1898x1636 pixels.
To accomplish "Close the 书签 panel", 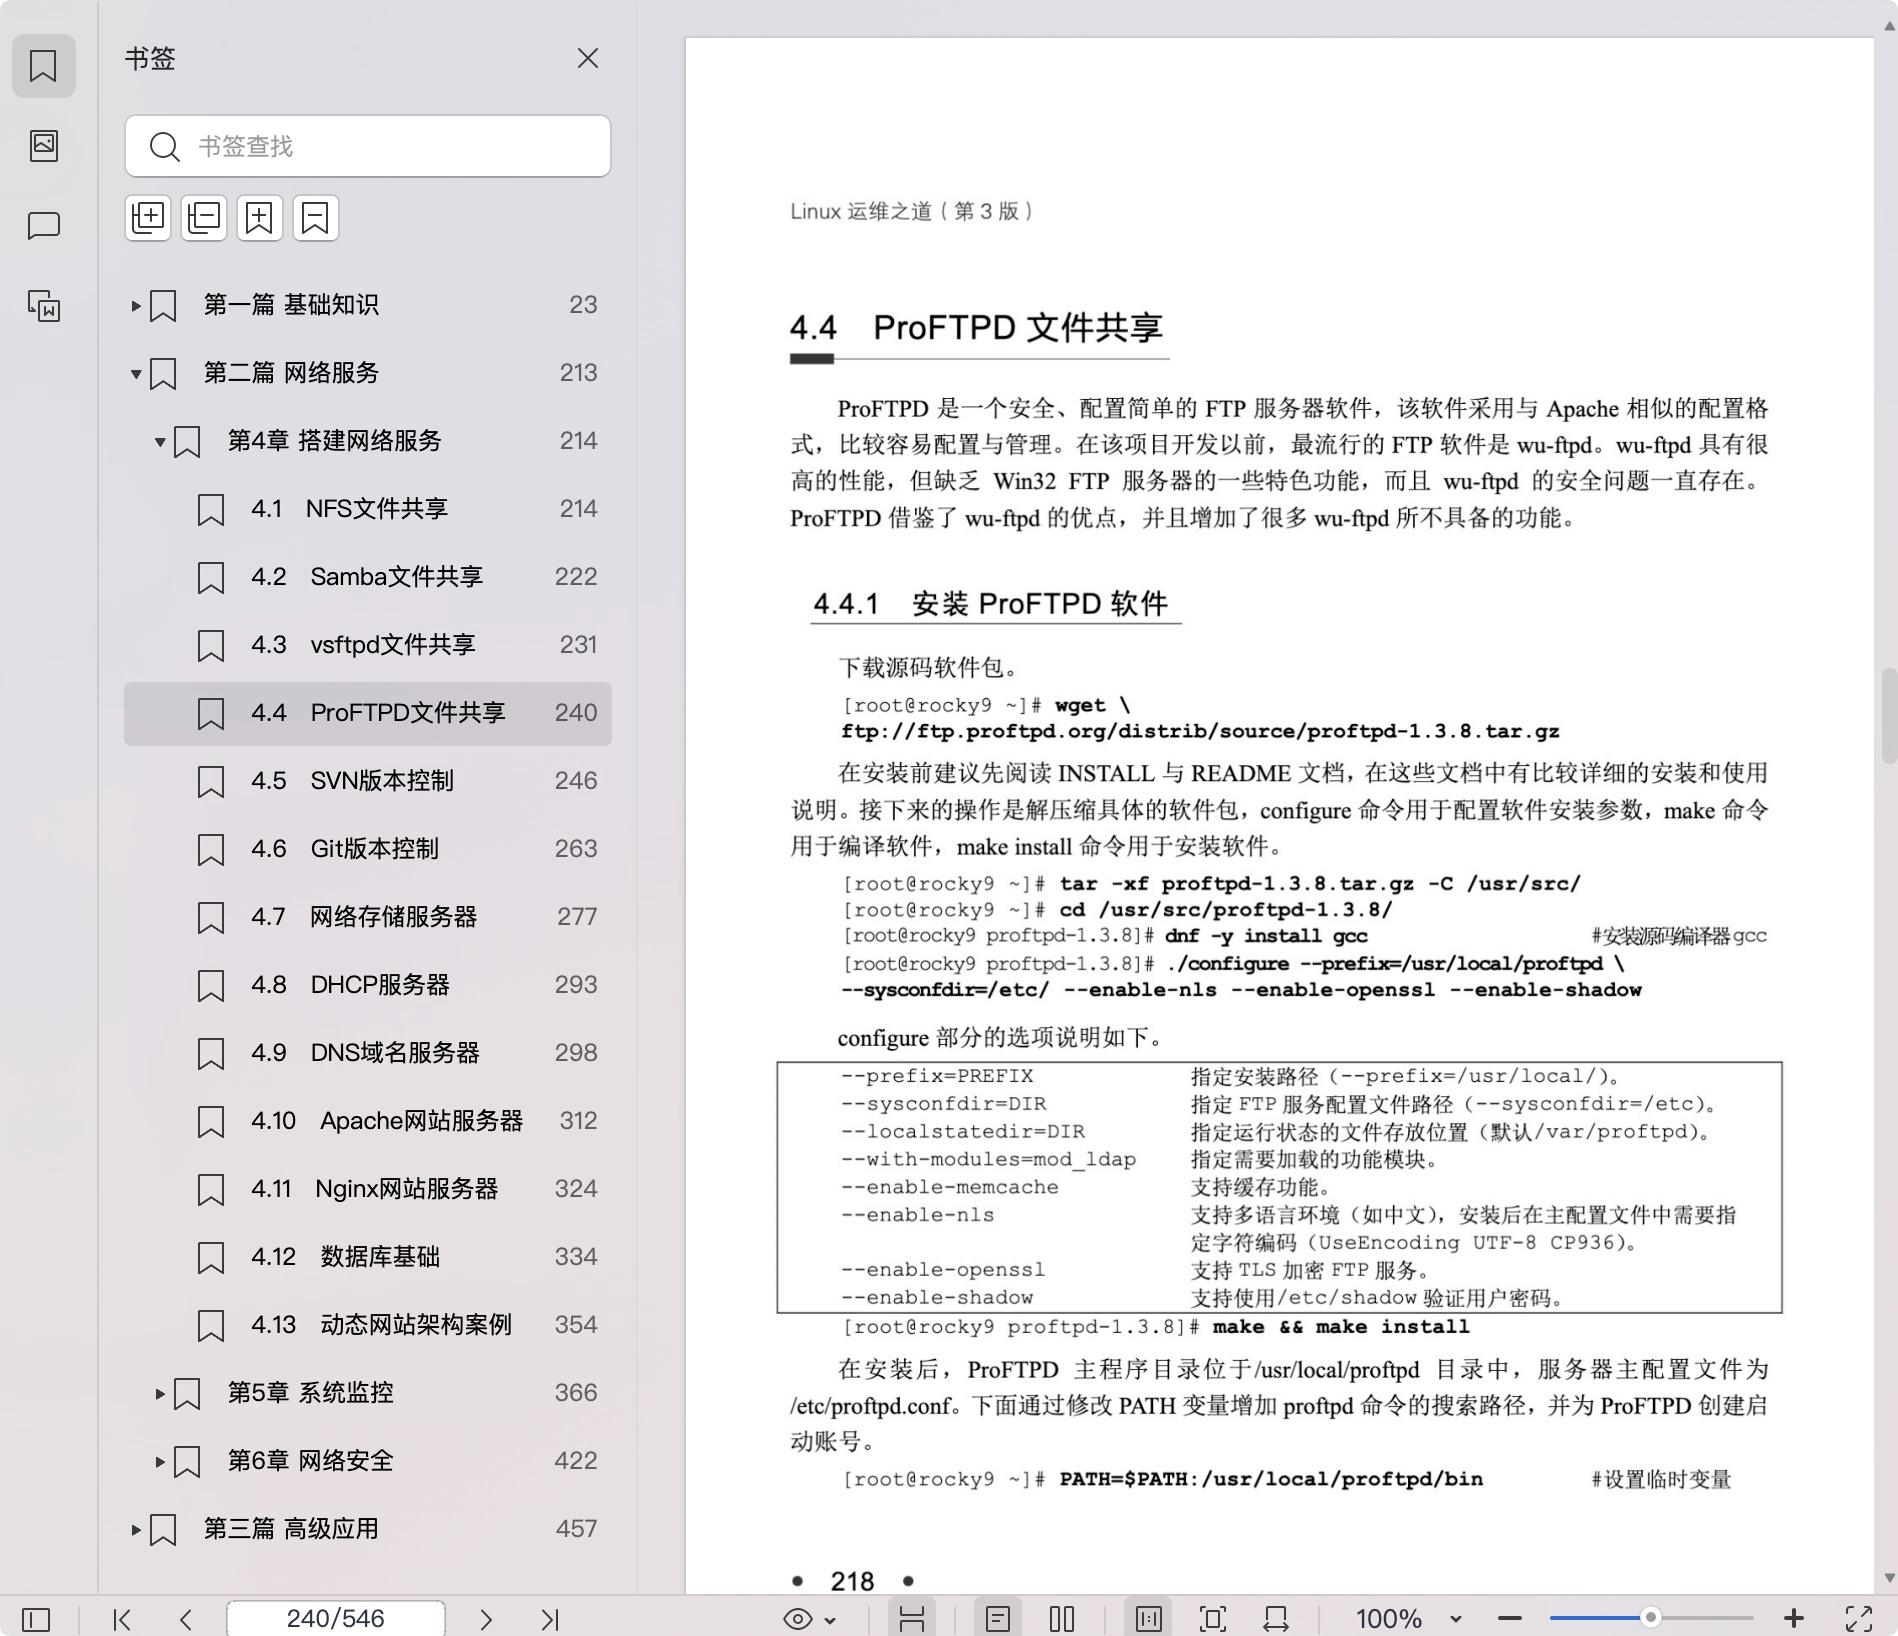I will click(x=588, y=59).
